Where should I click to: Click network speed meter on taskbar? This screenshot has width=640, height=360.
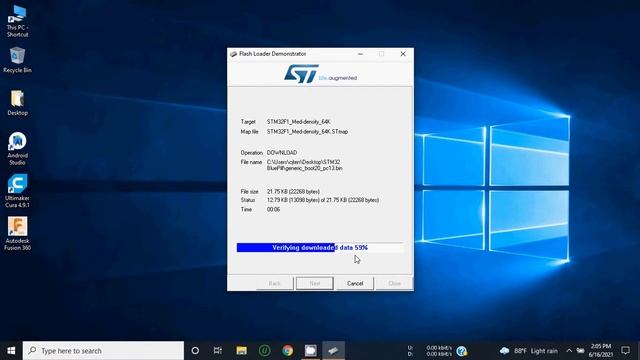[430, 351]
